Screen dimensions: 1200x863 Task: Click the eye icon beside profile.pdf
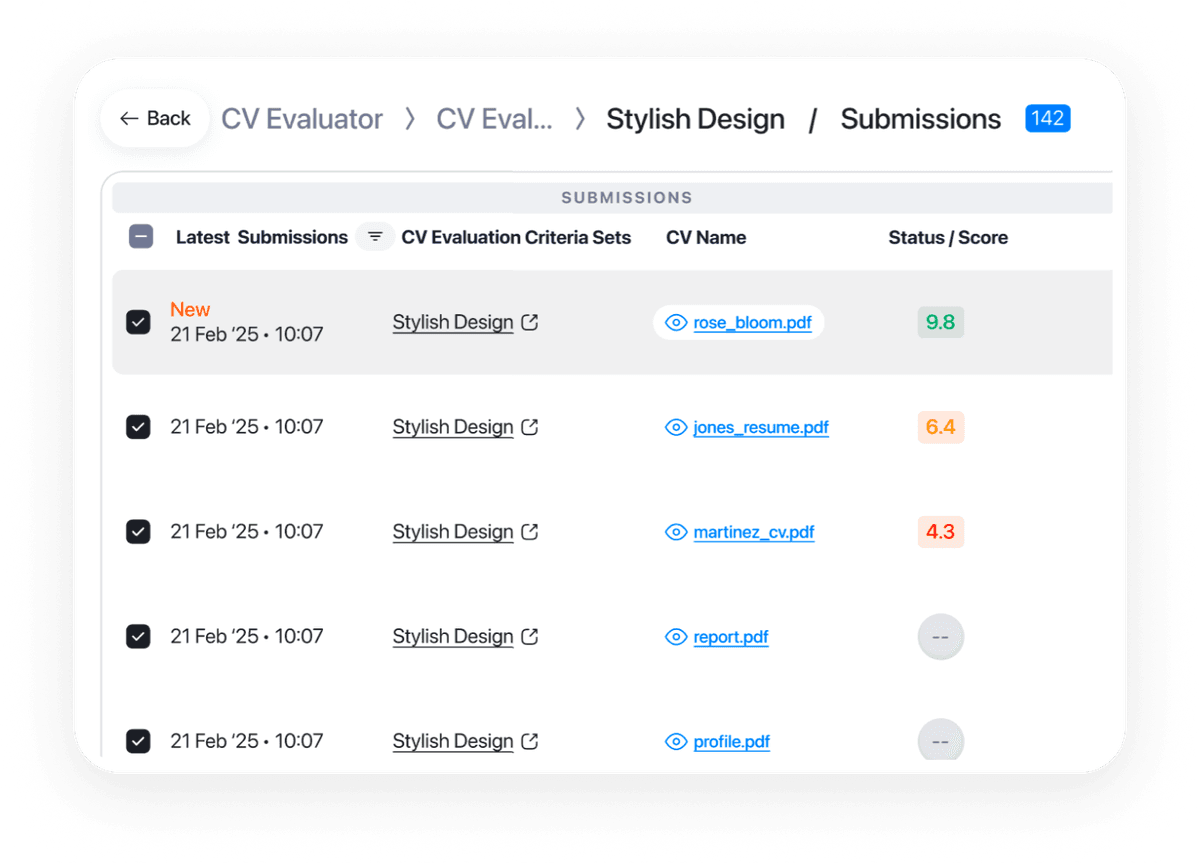[676, 742]
